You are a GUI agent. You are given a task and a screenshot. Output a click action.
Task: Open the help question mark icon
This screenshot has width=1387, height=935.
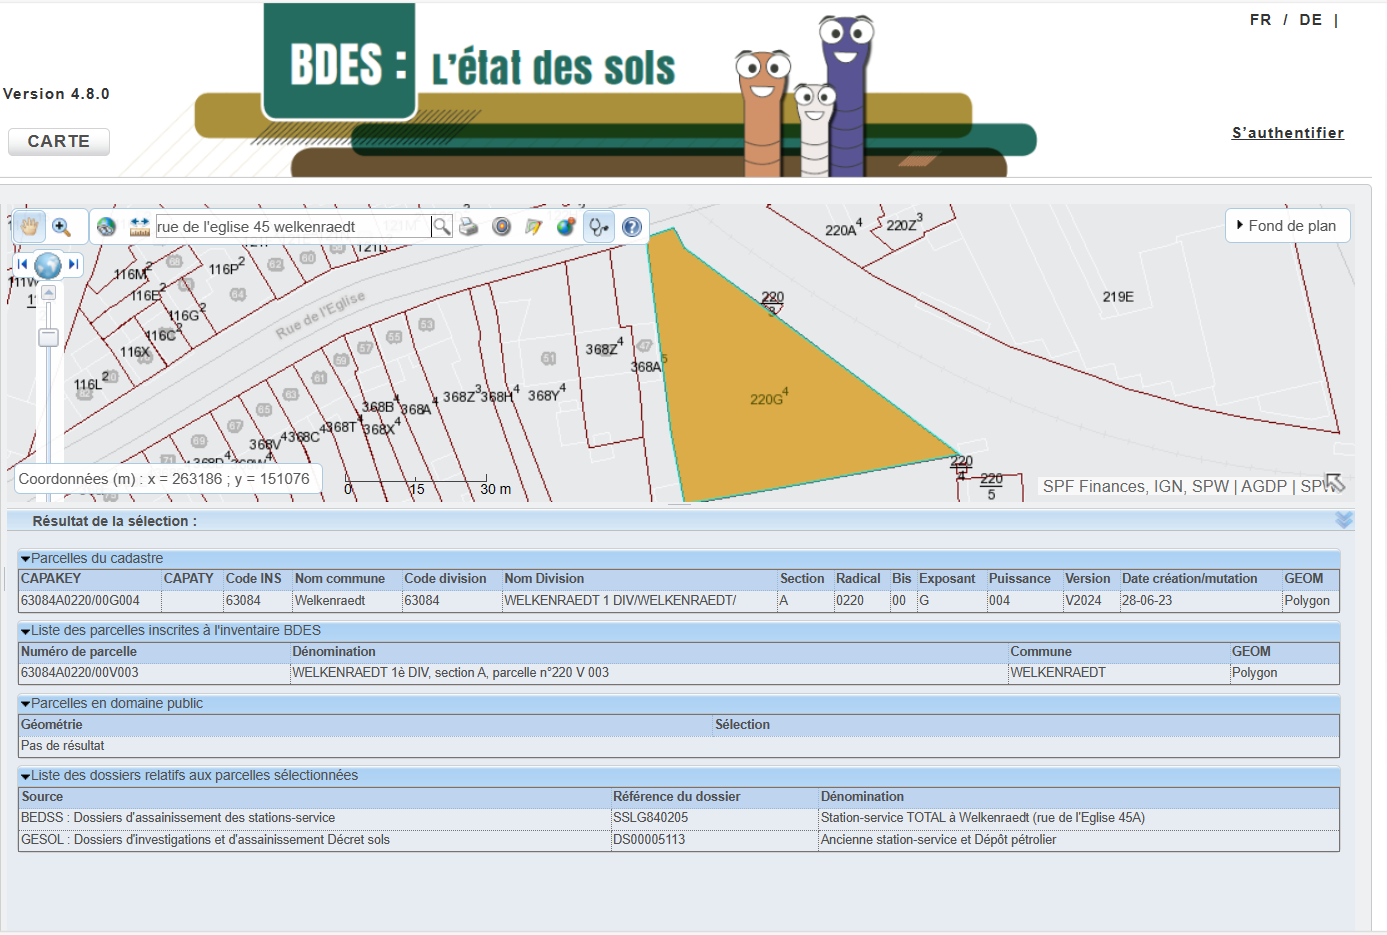[x=632, y=227]
